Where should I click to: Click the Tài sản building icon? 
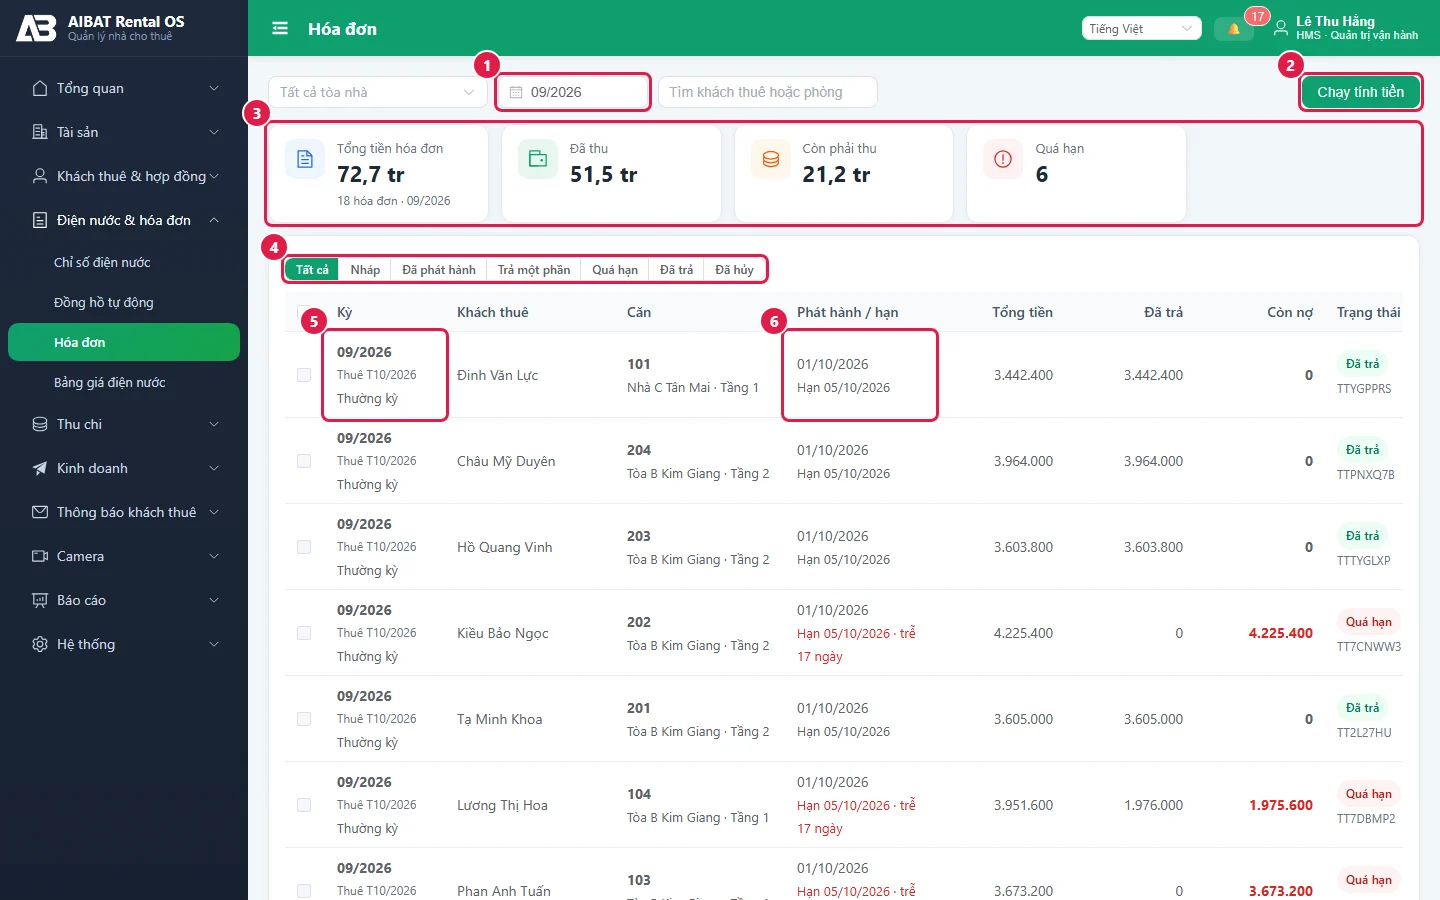point(40,132)
